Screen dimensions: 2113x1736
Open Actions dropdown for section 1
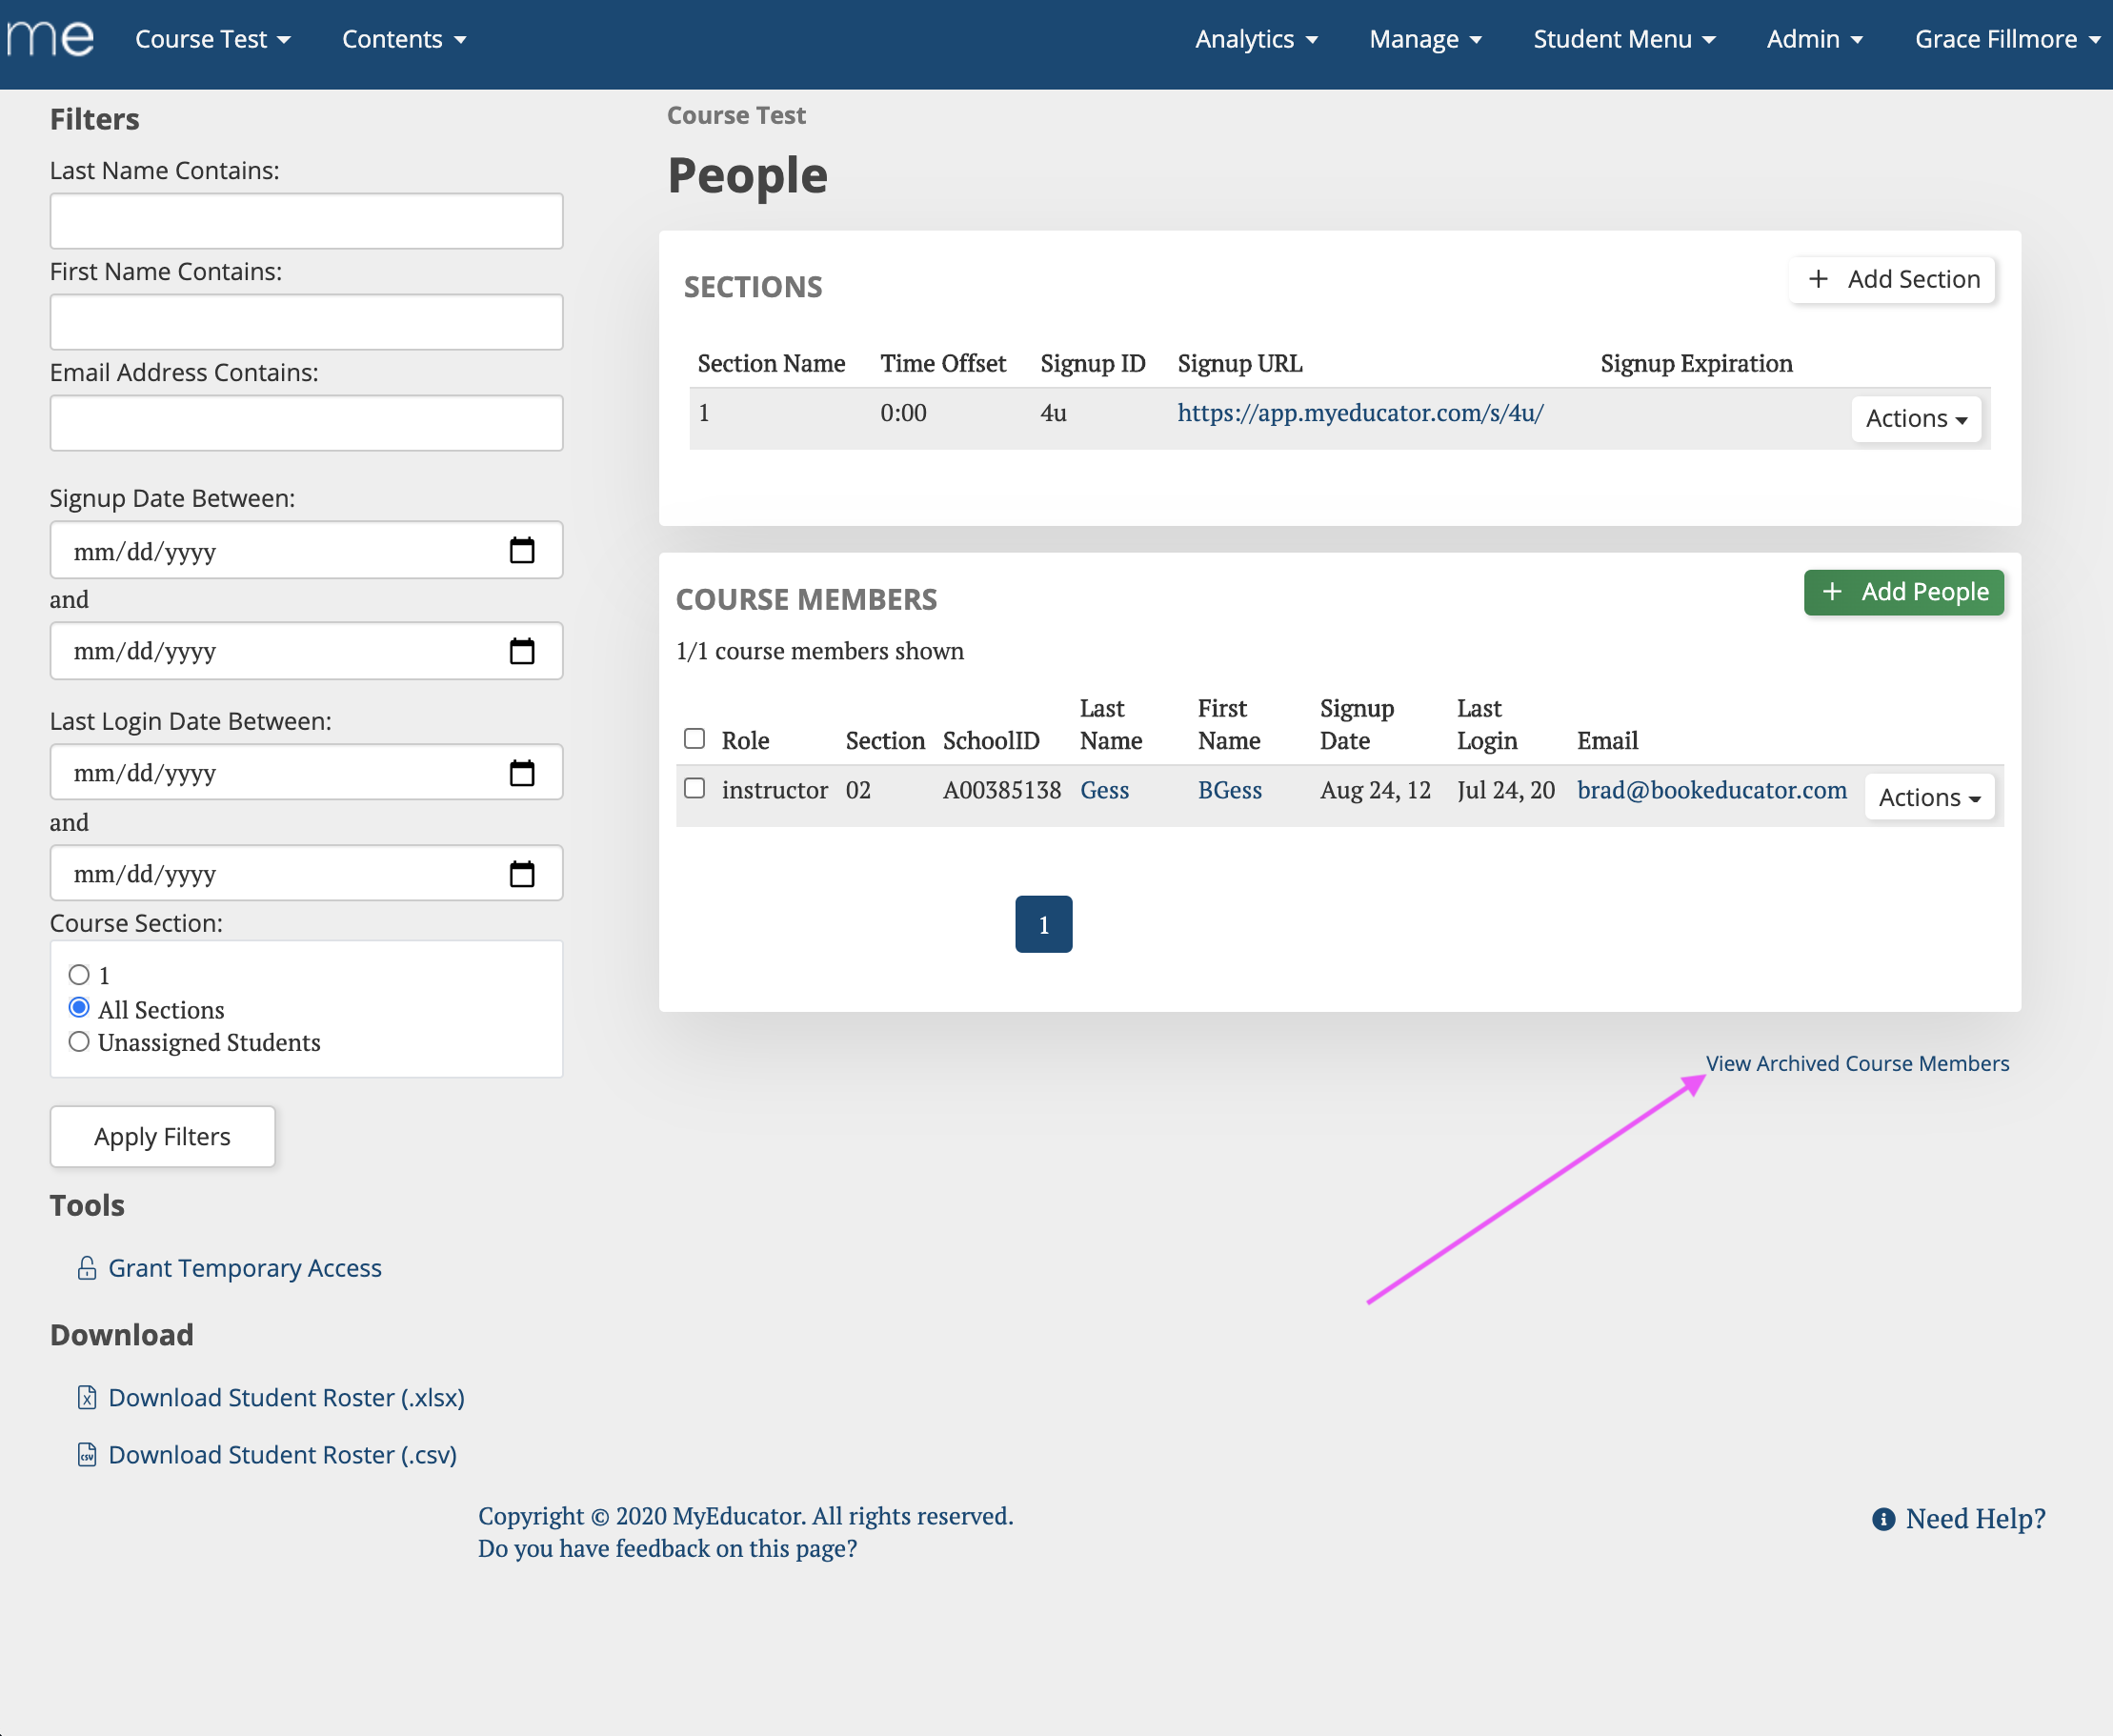click(1915, 418)
